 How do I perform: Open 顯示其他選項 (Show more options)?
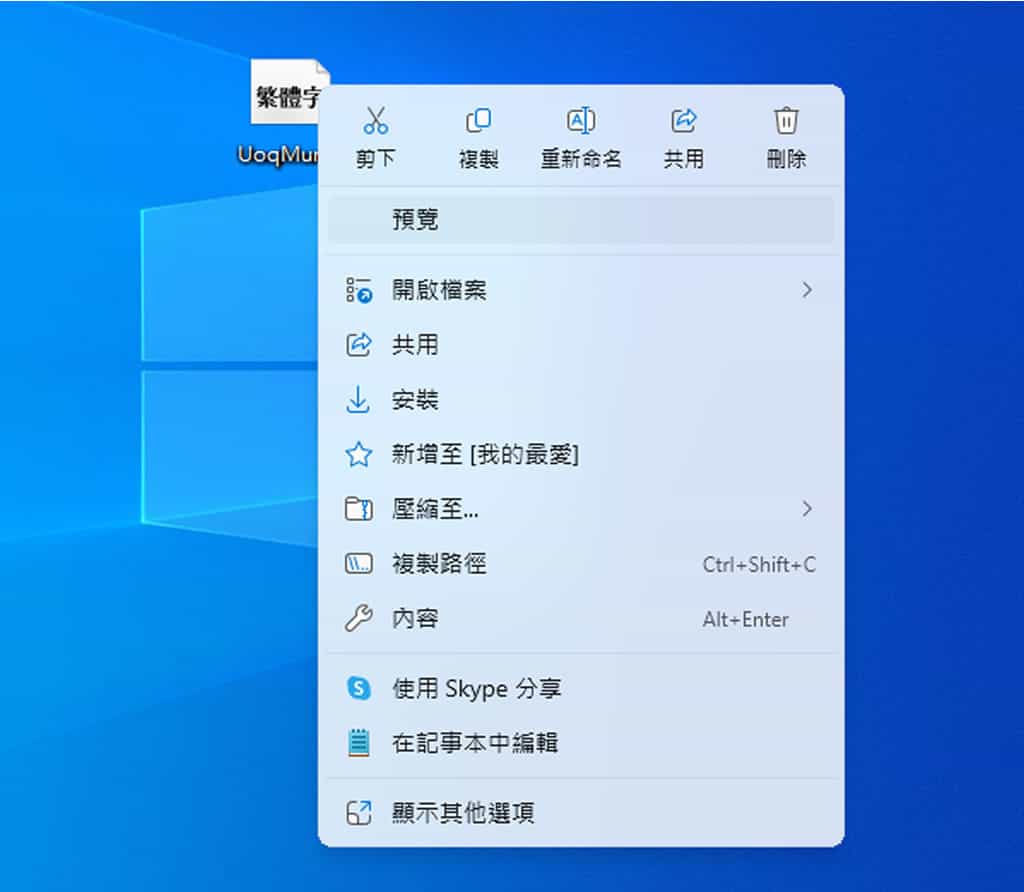pyautogui.click(x=581, y=813)
